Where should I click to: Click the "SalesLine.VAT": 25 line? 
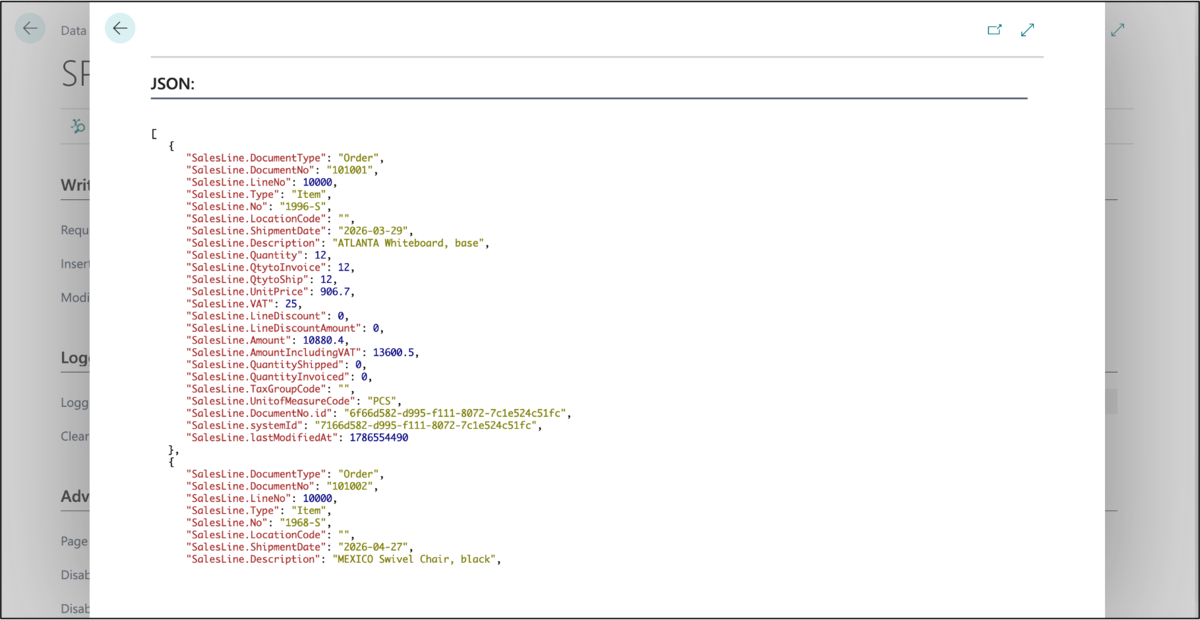(244, 304)
